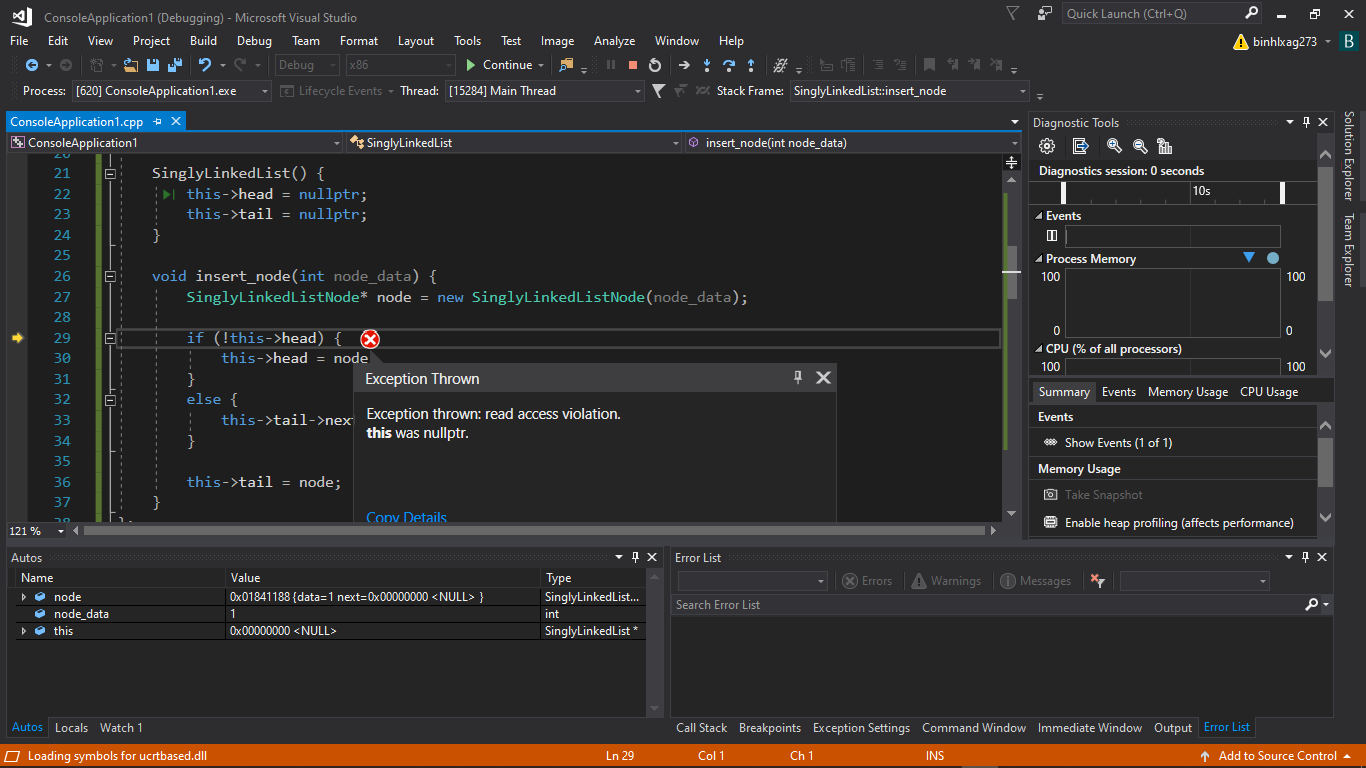Click the red Stop Debugging icon
This screenshot has height=768, width=1366.
pyautogui.click(x=632, y=65)
